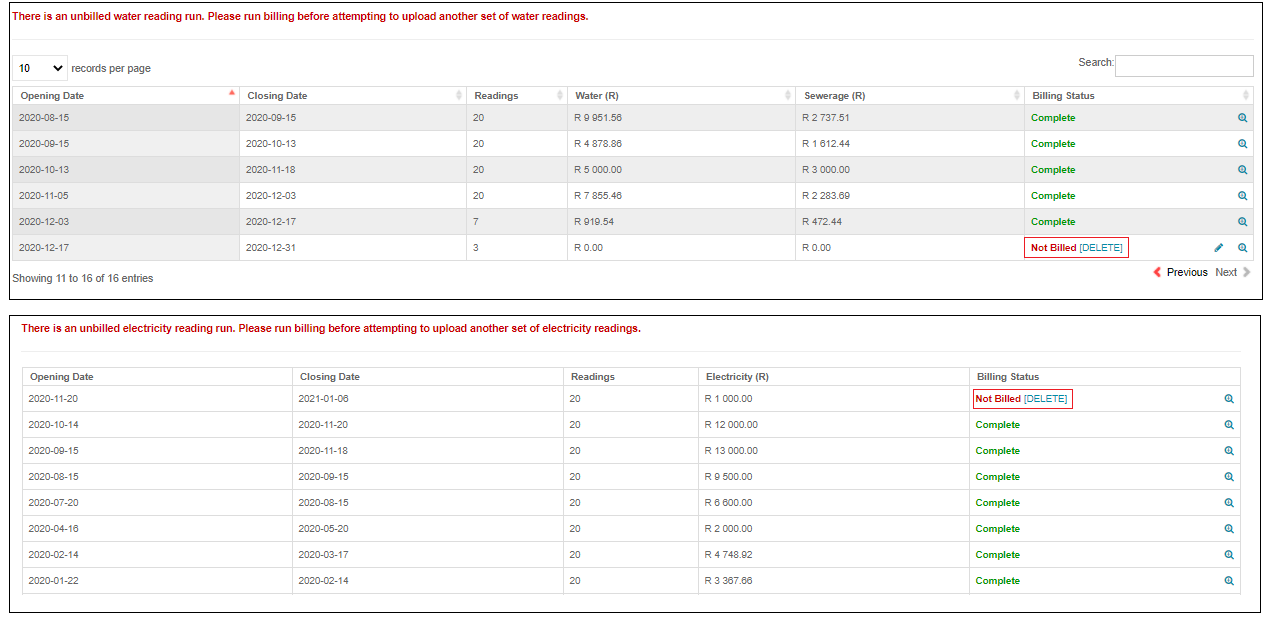Screen dimensions: 1278x623
Task: Sort water table by Opening Date
Action: 125,96
